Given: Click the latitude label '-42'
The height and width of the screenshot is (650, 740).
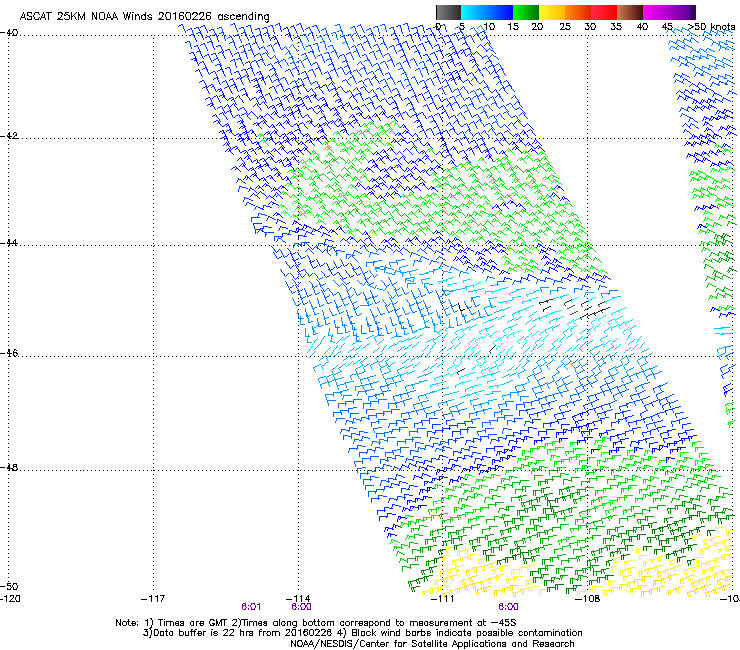Looking at the screenshot, I should click(x=9, y=136).
